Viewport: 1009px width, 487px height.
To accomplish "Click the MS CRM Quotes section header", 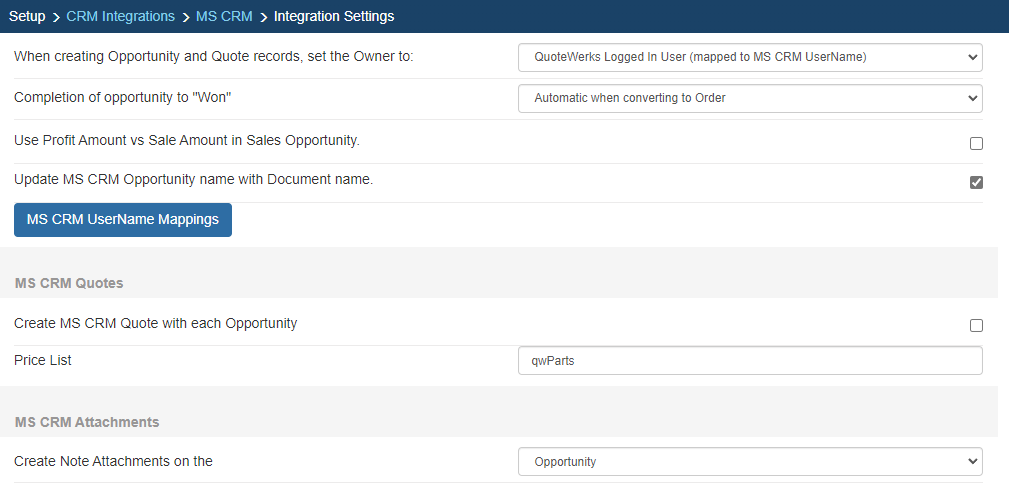I will click(69, 284).
